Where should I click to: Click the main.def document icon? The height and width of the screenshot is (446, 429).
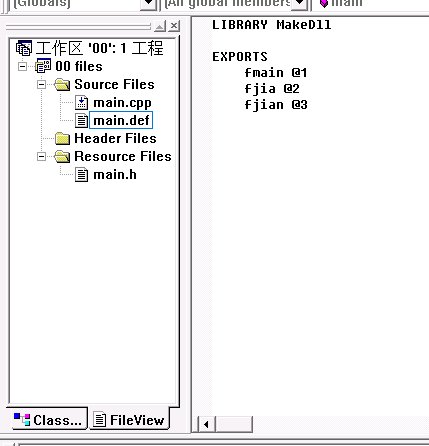[81, 120]
